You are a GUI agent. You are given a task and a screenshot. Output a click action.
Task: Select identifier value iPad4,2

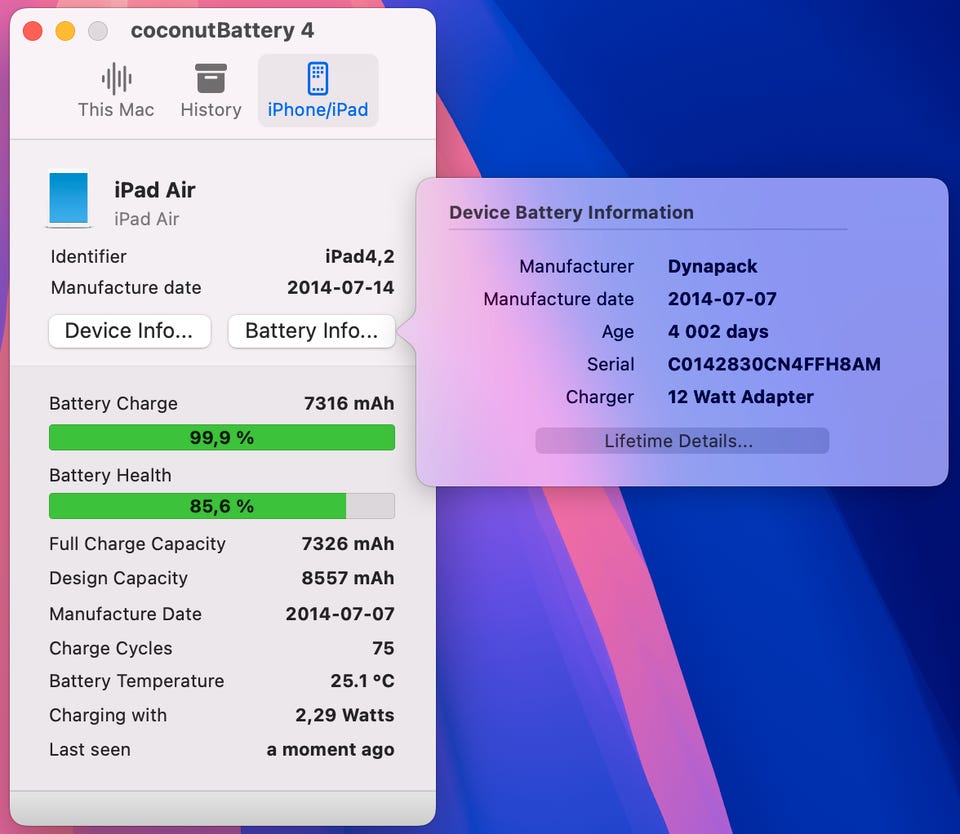click(x=360, y=256)
